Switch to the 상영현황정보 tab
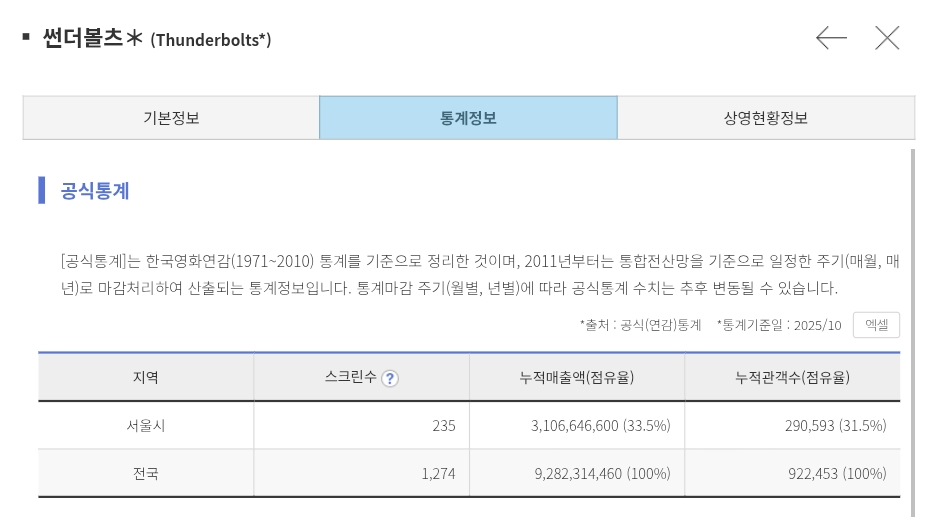The image size is (930, 517). pyautogui.click(x=765, y=118)
